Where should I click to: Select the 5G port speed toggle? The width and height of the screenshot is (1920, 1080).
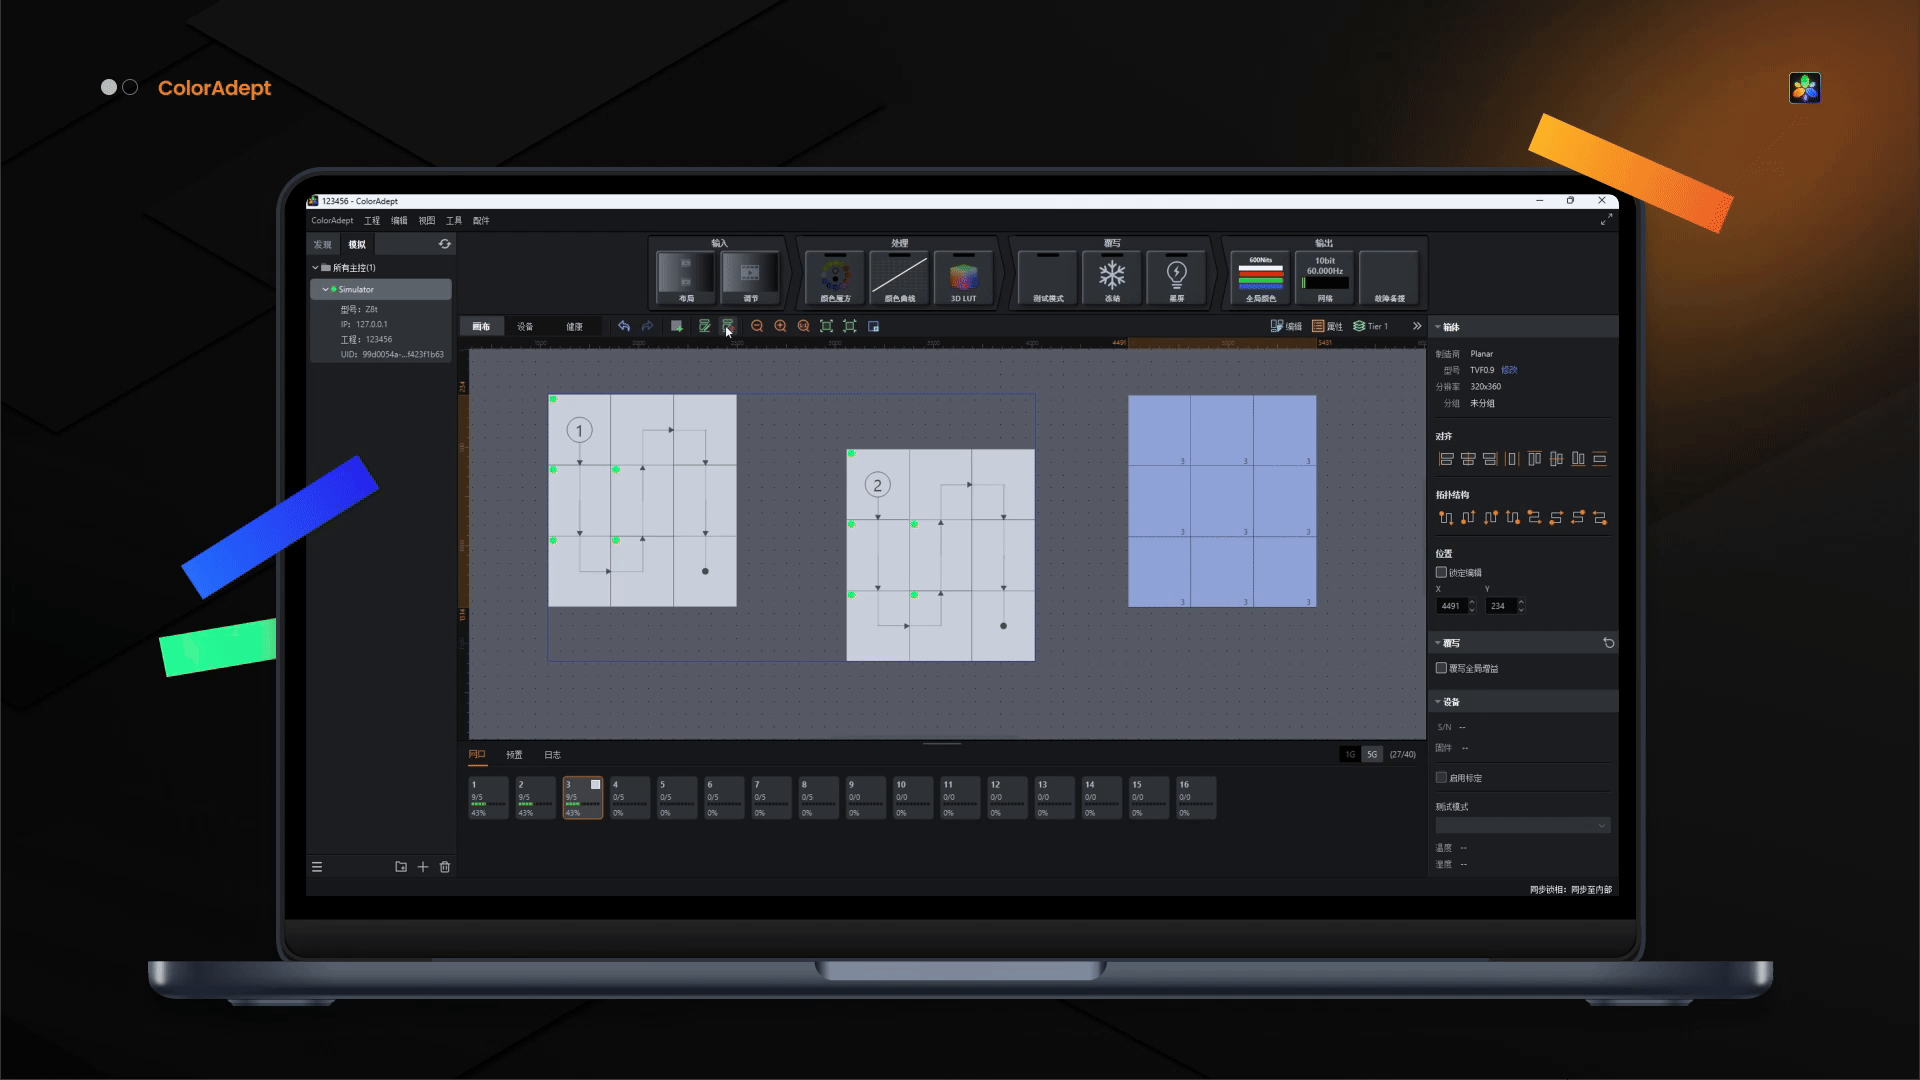coord(1372,754)
